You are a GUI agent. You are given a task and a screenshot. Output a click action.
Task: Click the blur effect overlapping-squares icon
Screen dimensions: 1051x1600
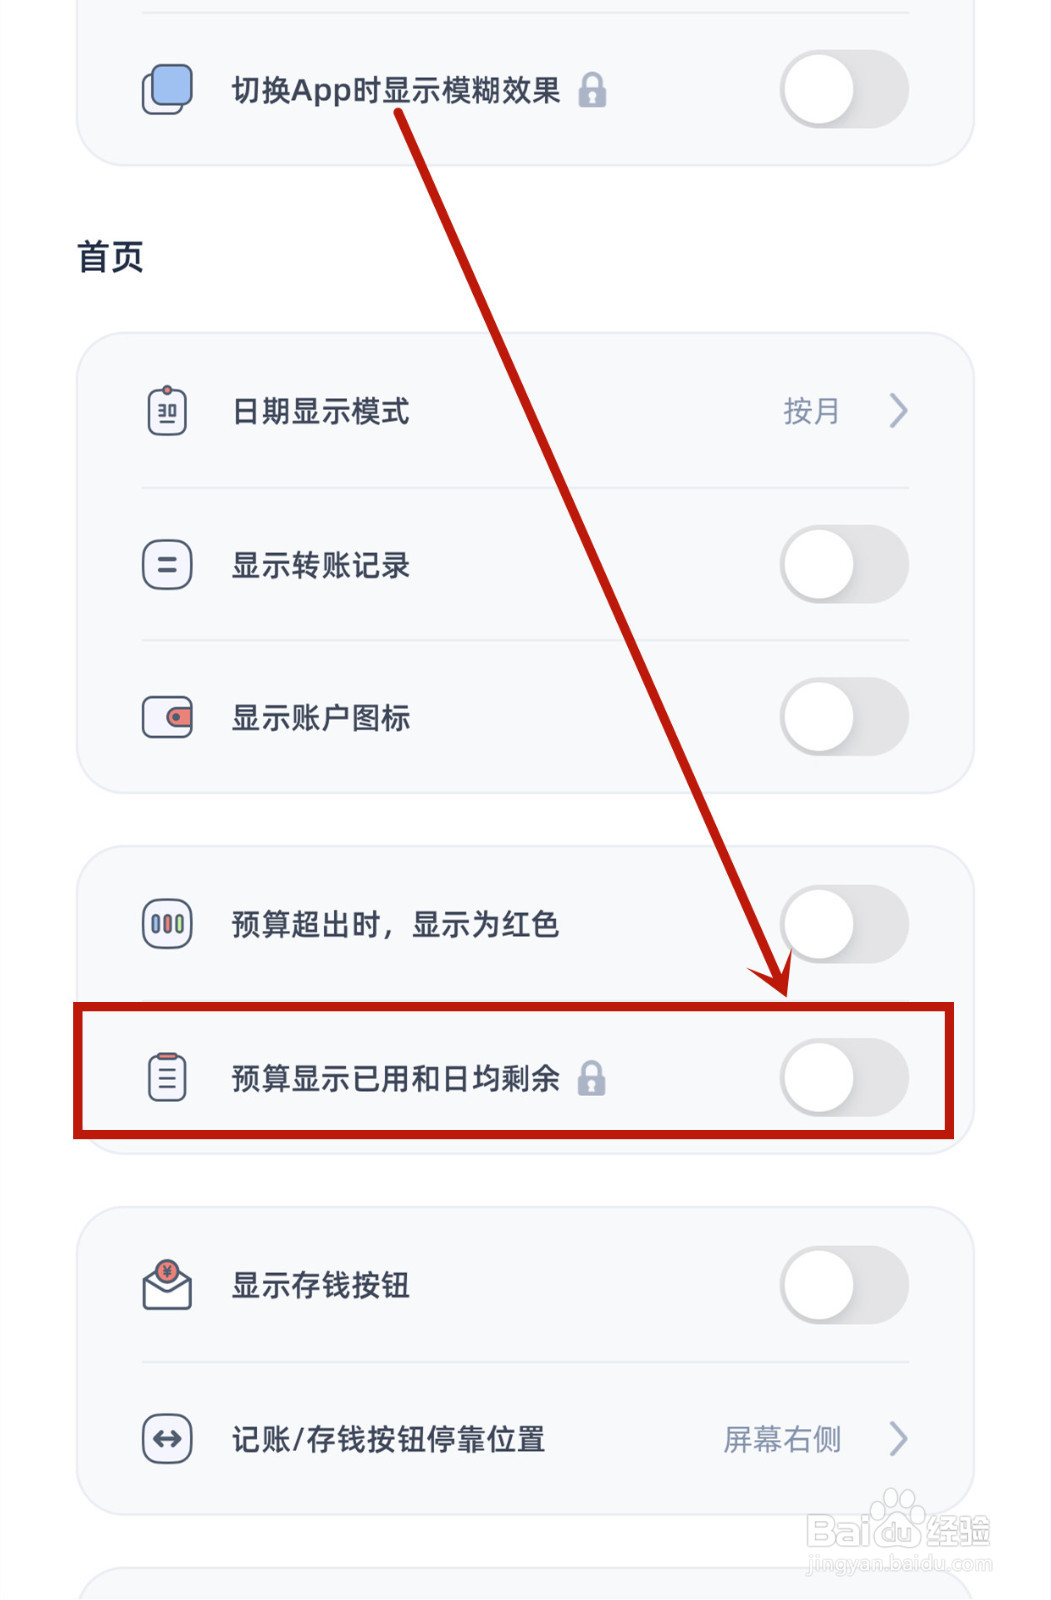tap(167, 90)
